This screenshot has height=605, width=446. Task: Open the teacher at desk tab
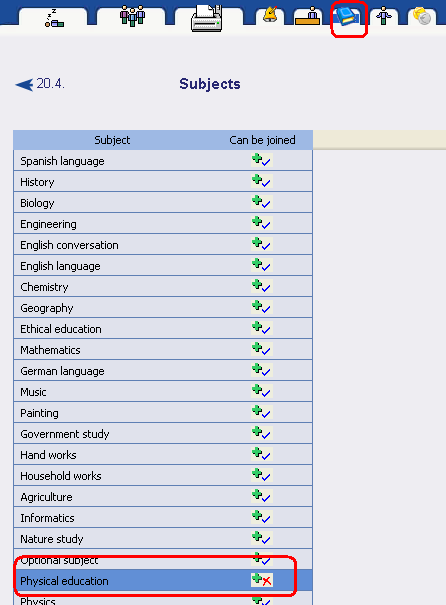point(307,17)
